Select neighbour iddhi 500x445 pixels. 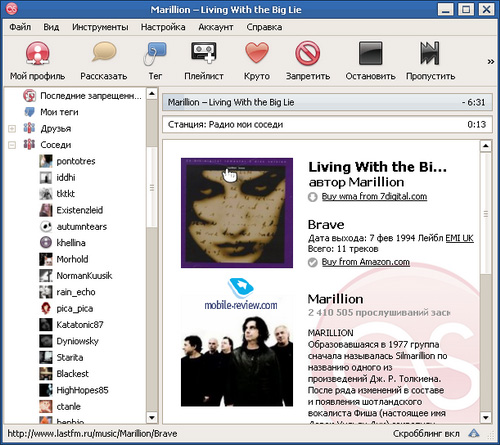click(66, 178)
